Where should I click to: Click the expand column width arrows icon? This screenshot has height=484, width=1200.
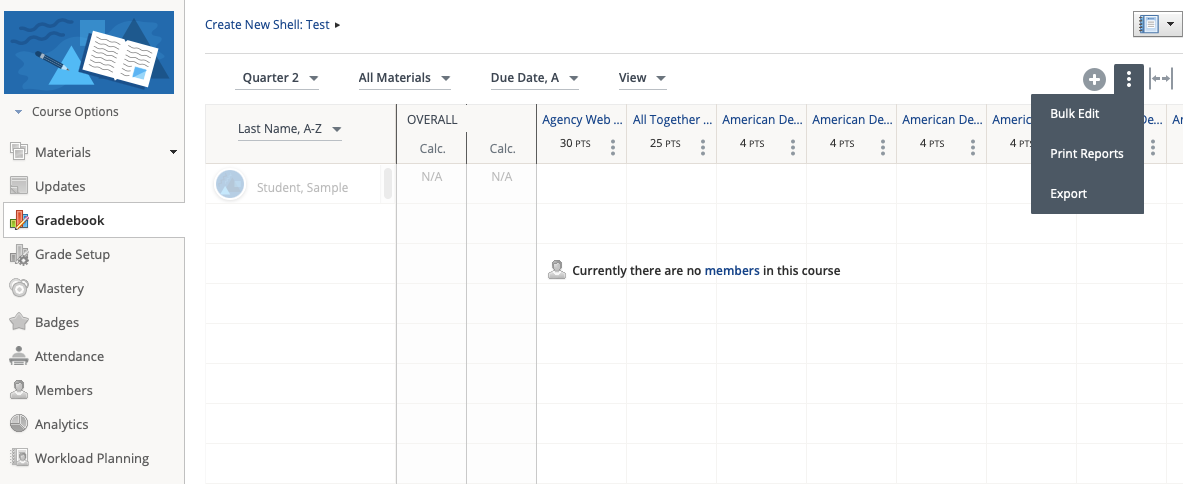(1161, 79)
